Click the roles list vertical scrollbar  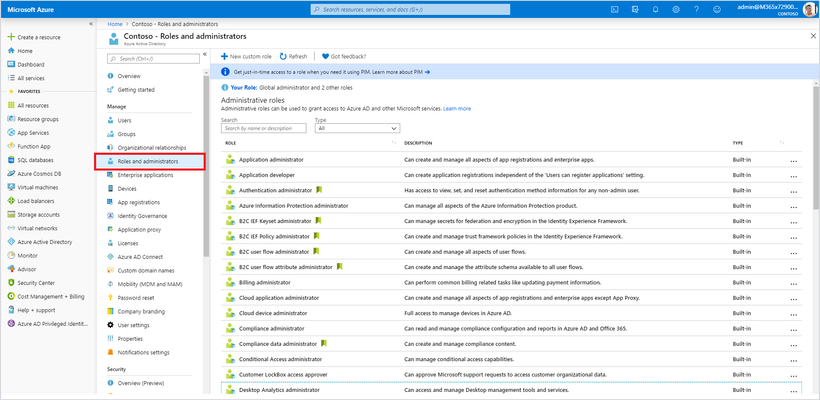[816, 146]
